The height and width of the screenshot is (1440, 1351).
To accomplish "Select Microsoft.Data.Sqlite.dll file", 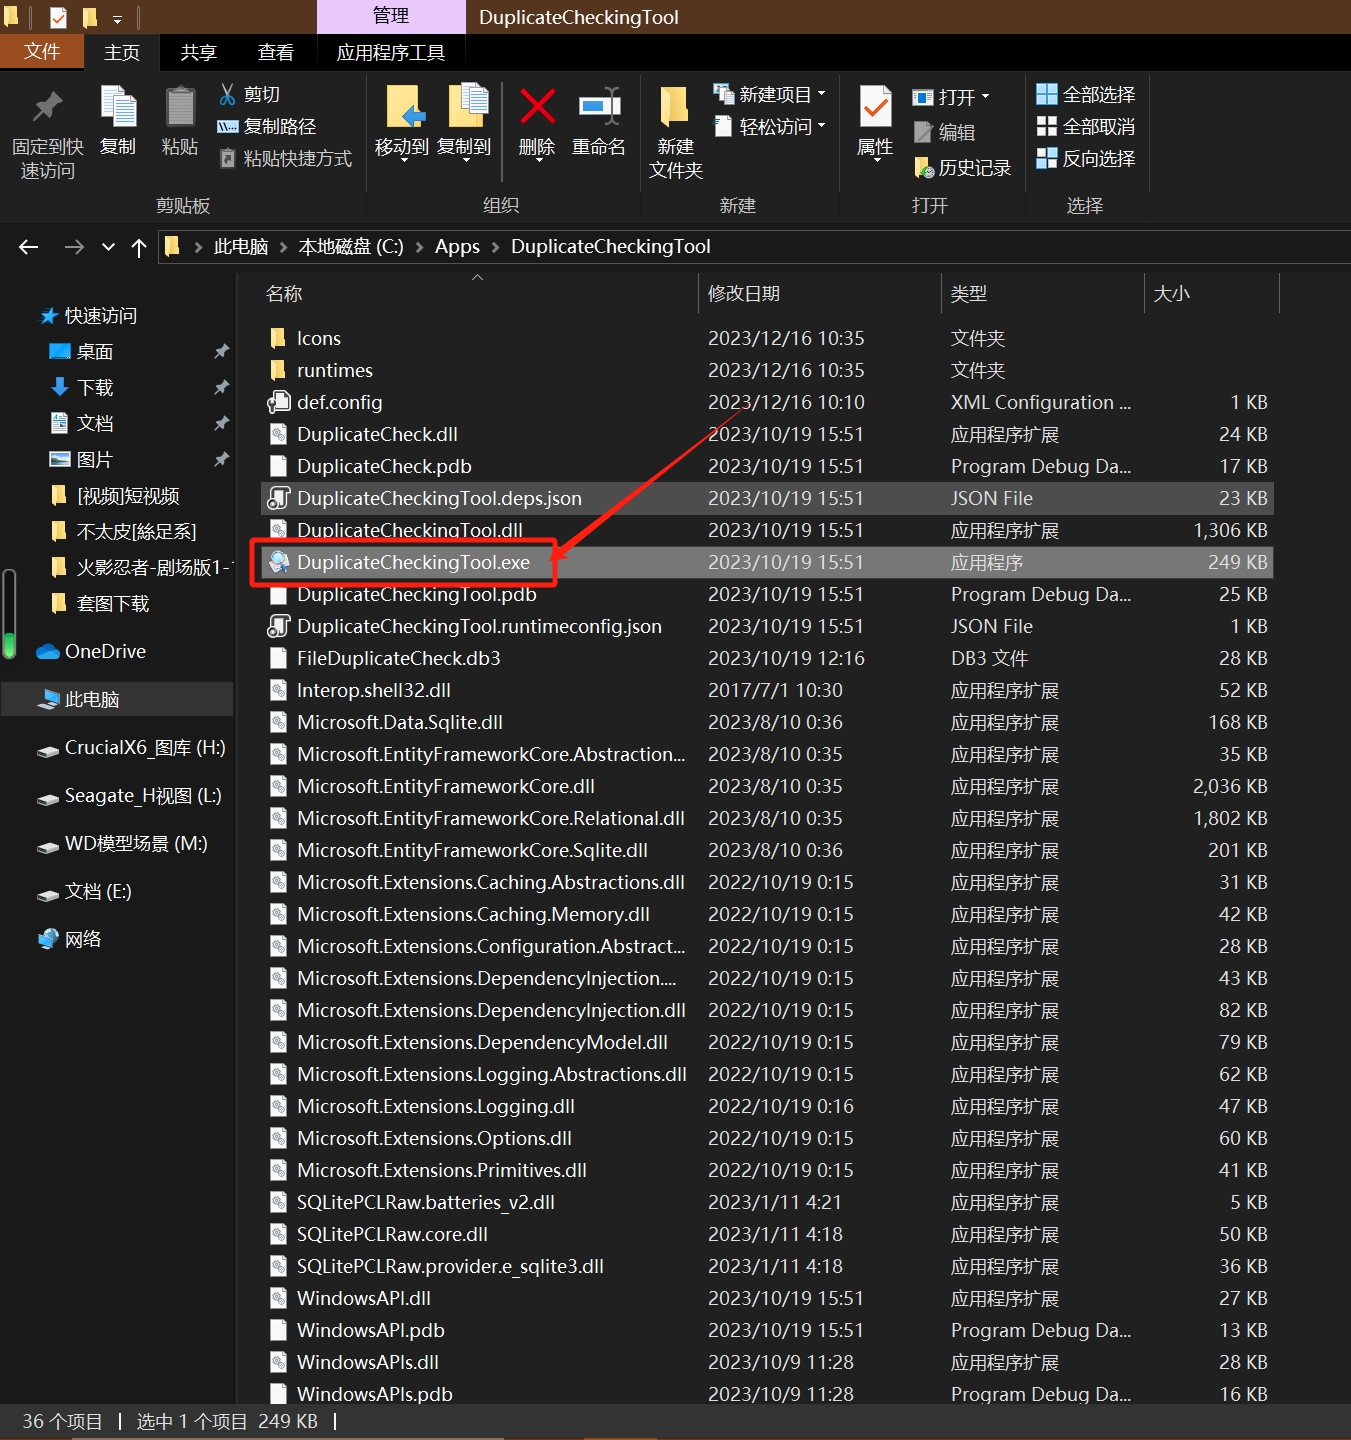I will click(x=766, y=722).
